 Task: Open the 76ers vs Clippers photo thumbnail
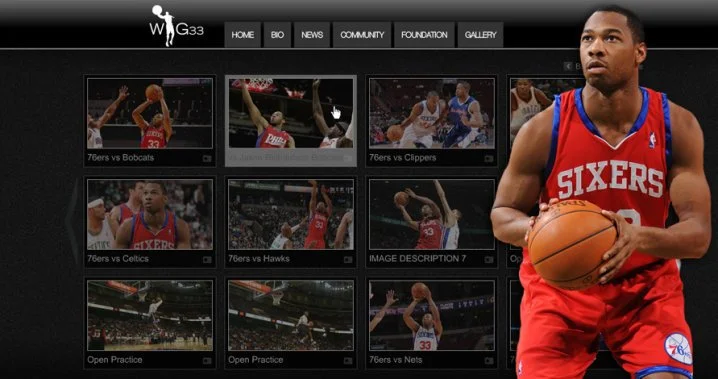[x=432, y=113]
